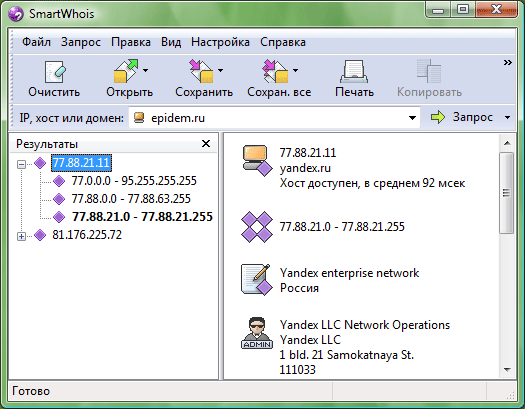Click the host computer icon in details

pos(257,160)
